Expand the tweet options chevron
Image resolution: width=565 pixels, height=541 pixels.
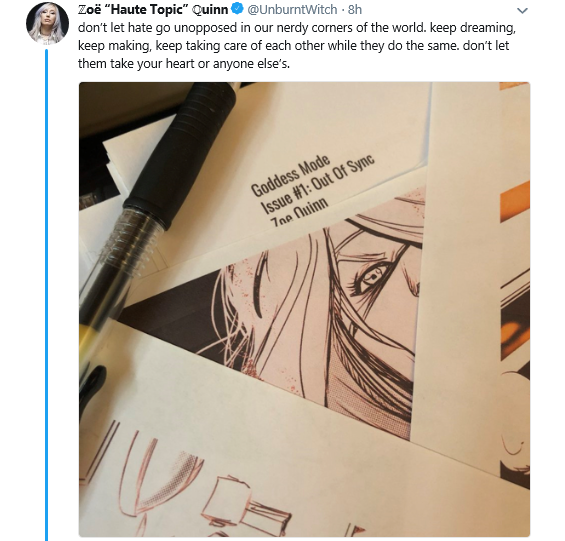[x=522, y=11]
